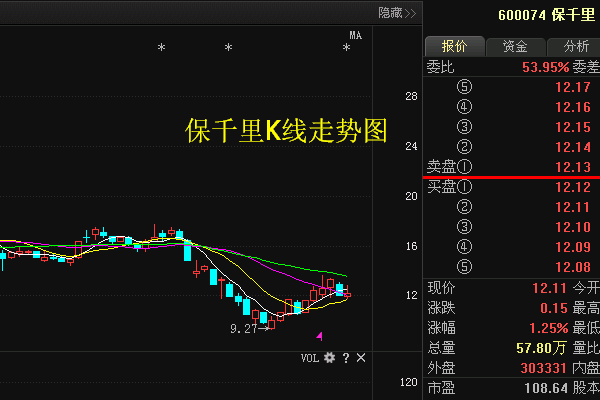Select sell level 3 price 12.15

(x=573, y=127)
